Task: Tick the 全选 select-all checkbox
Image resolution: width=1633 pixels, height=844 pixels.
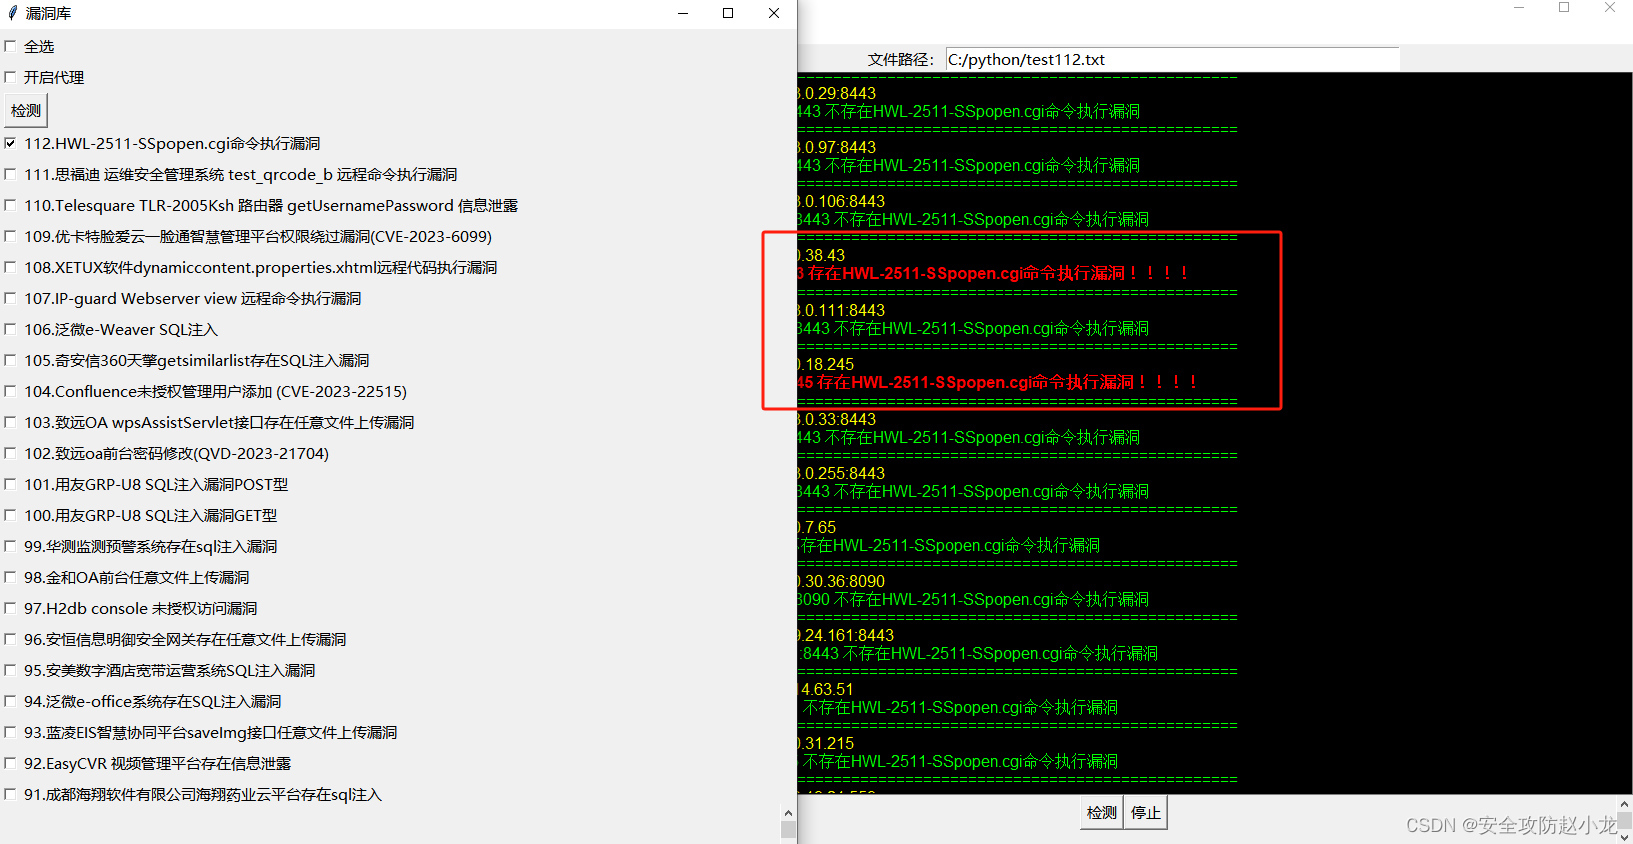Action: point(10,46)
